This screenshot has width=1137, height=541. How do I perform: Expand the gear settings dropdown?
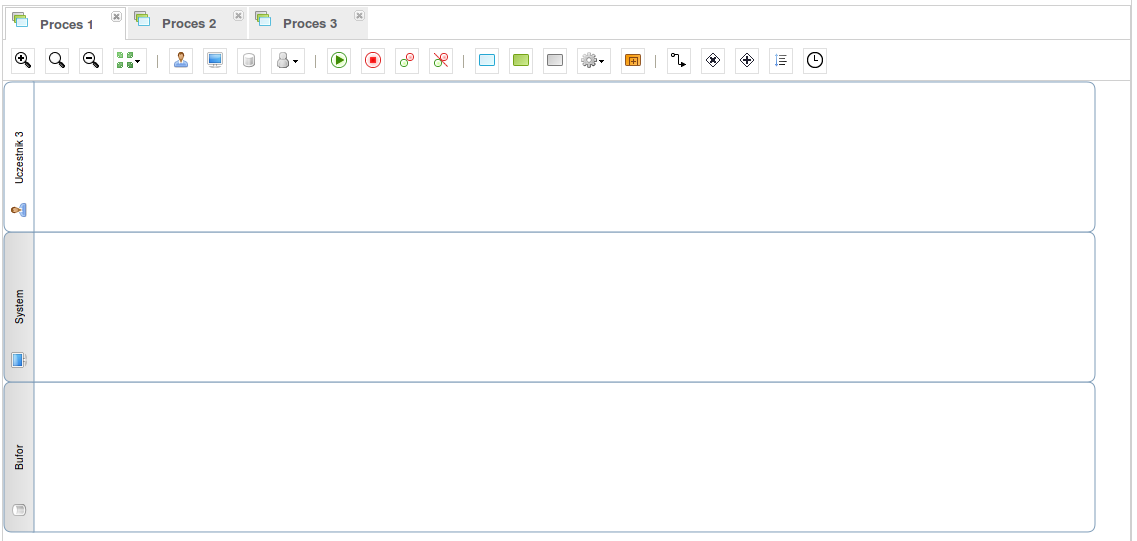point(593,61)
